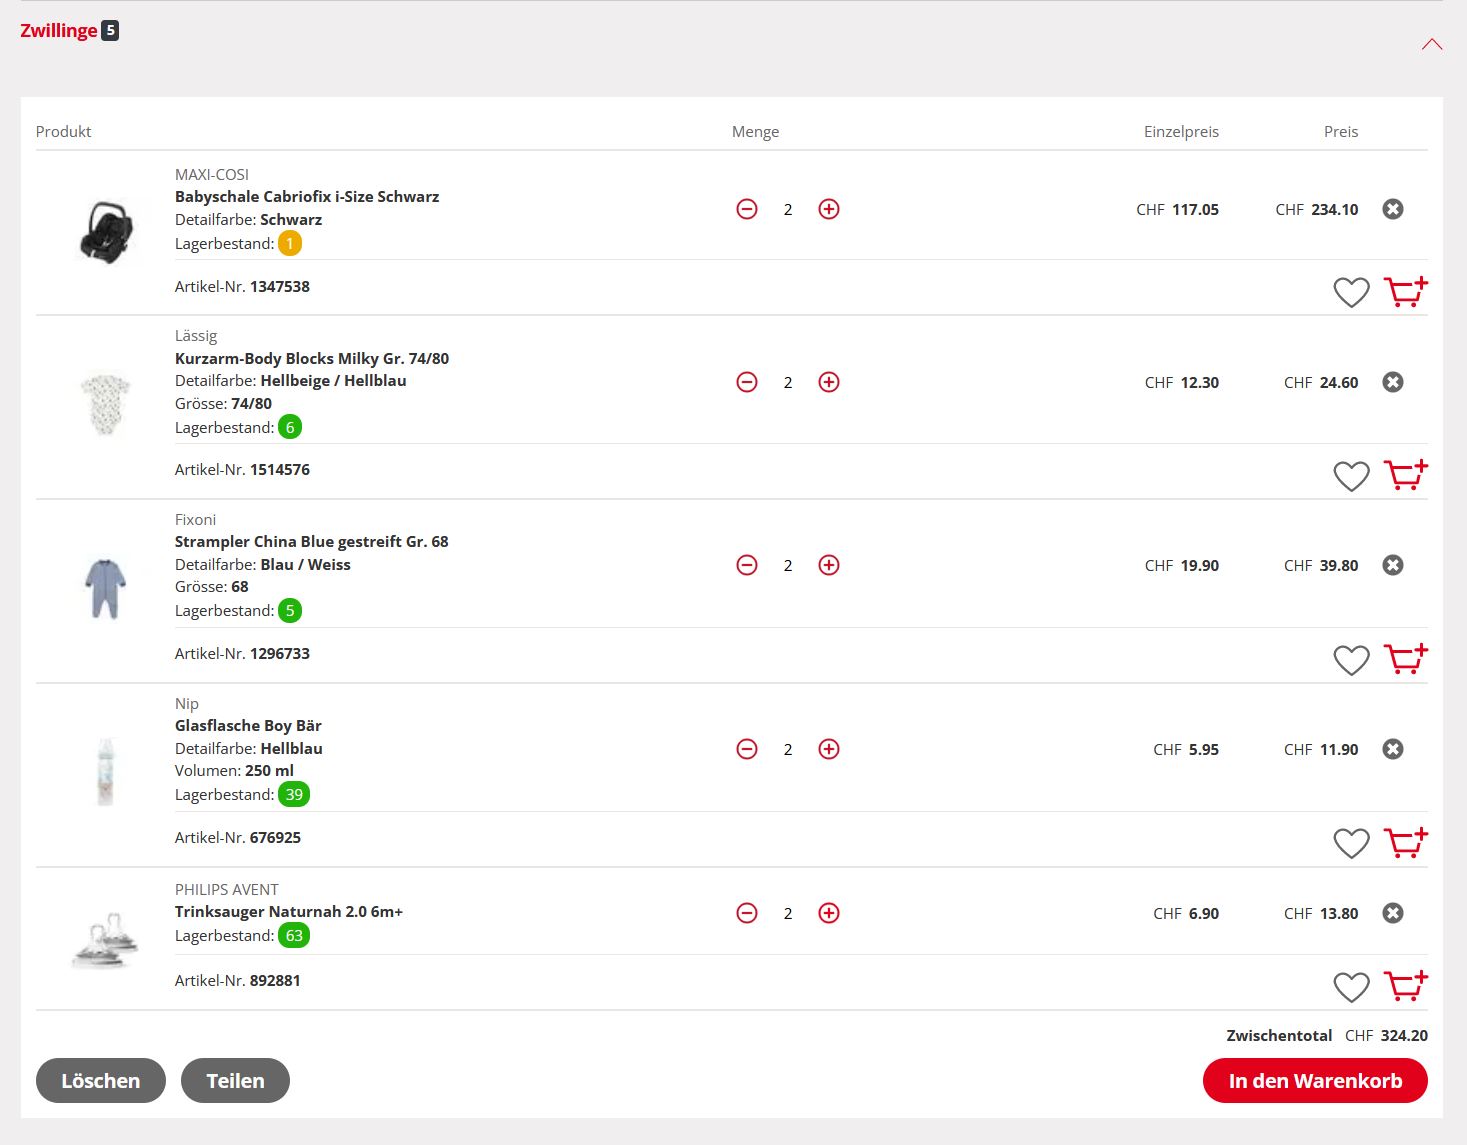
Task: Click the green stock badge 5 for Strampler
Action: 290,611
